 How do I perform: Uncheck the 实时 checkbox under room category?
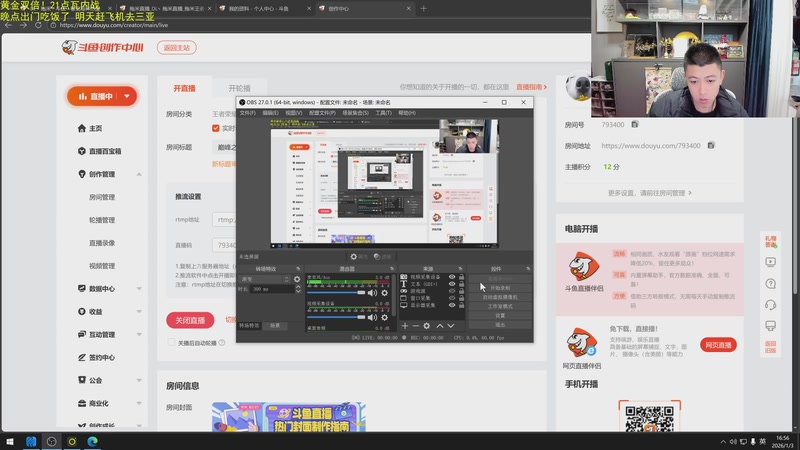pyautogui.click(x=216, y=128)
